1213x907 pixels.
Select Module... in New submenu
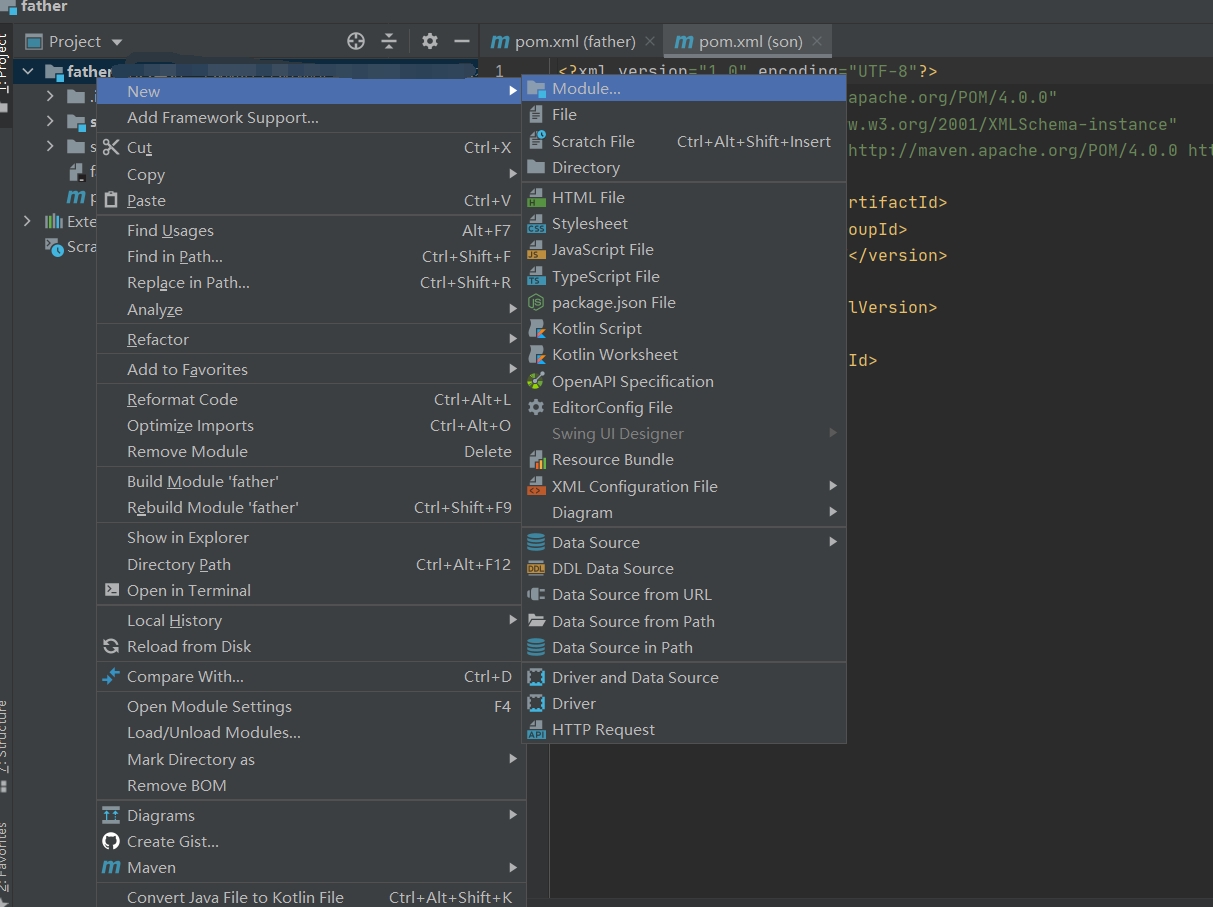click(x=585, y=88)
